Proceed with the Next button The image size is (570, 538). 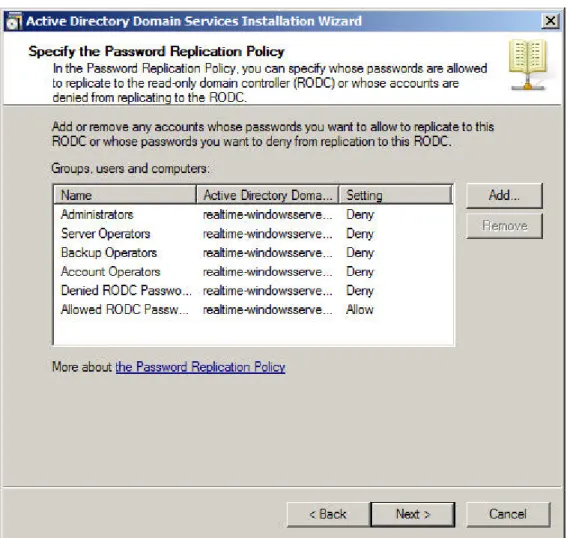(x=413, y=514)
